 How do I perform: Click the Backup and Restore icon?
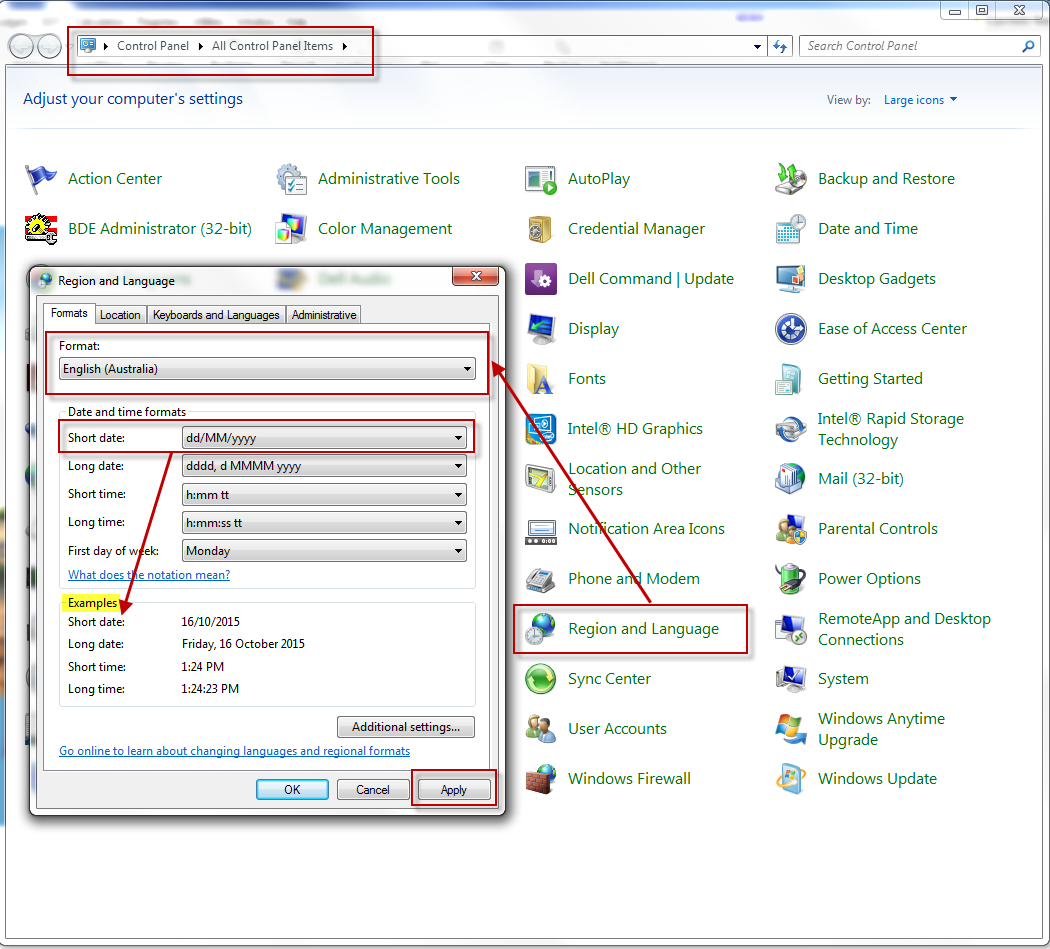[x=791, y=179]
